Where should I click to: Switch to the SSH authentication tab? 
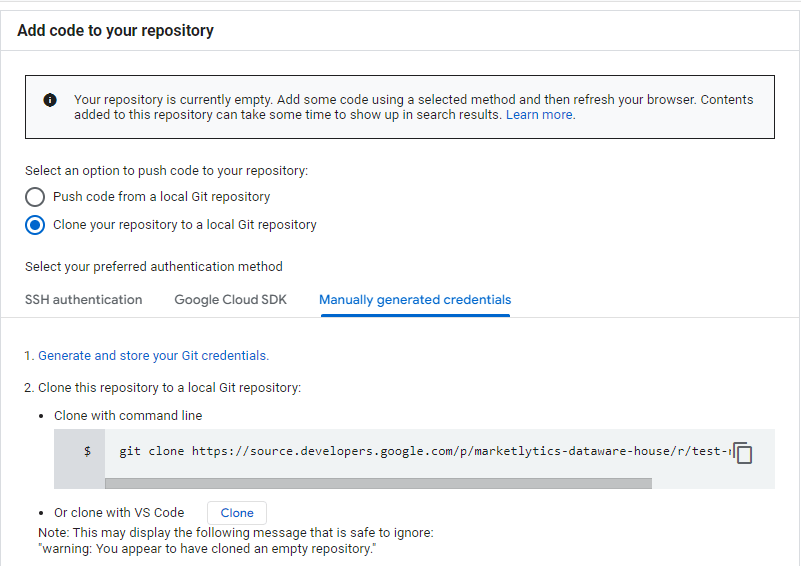pyautogui.click(x=83, y=300)
